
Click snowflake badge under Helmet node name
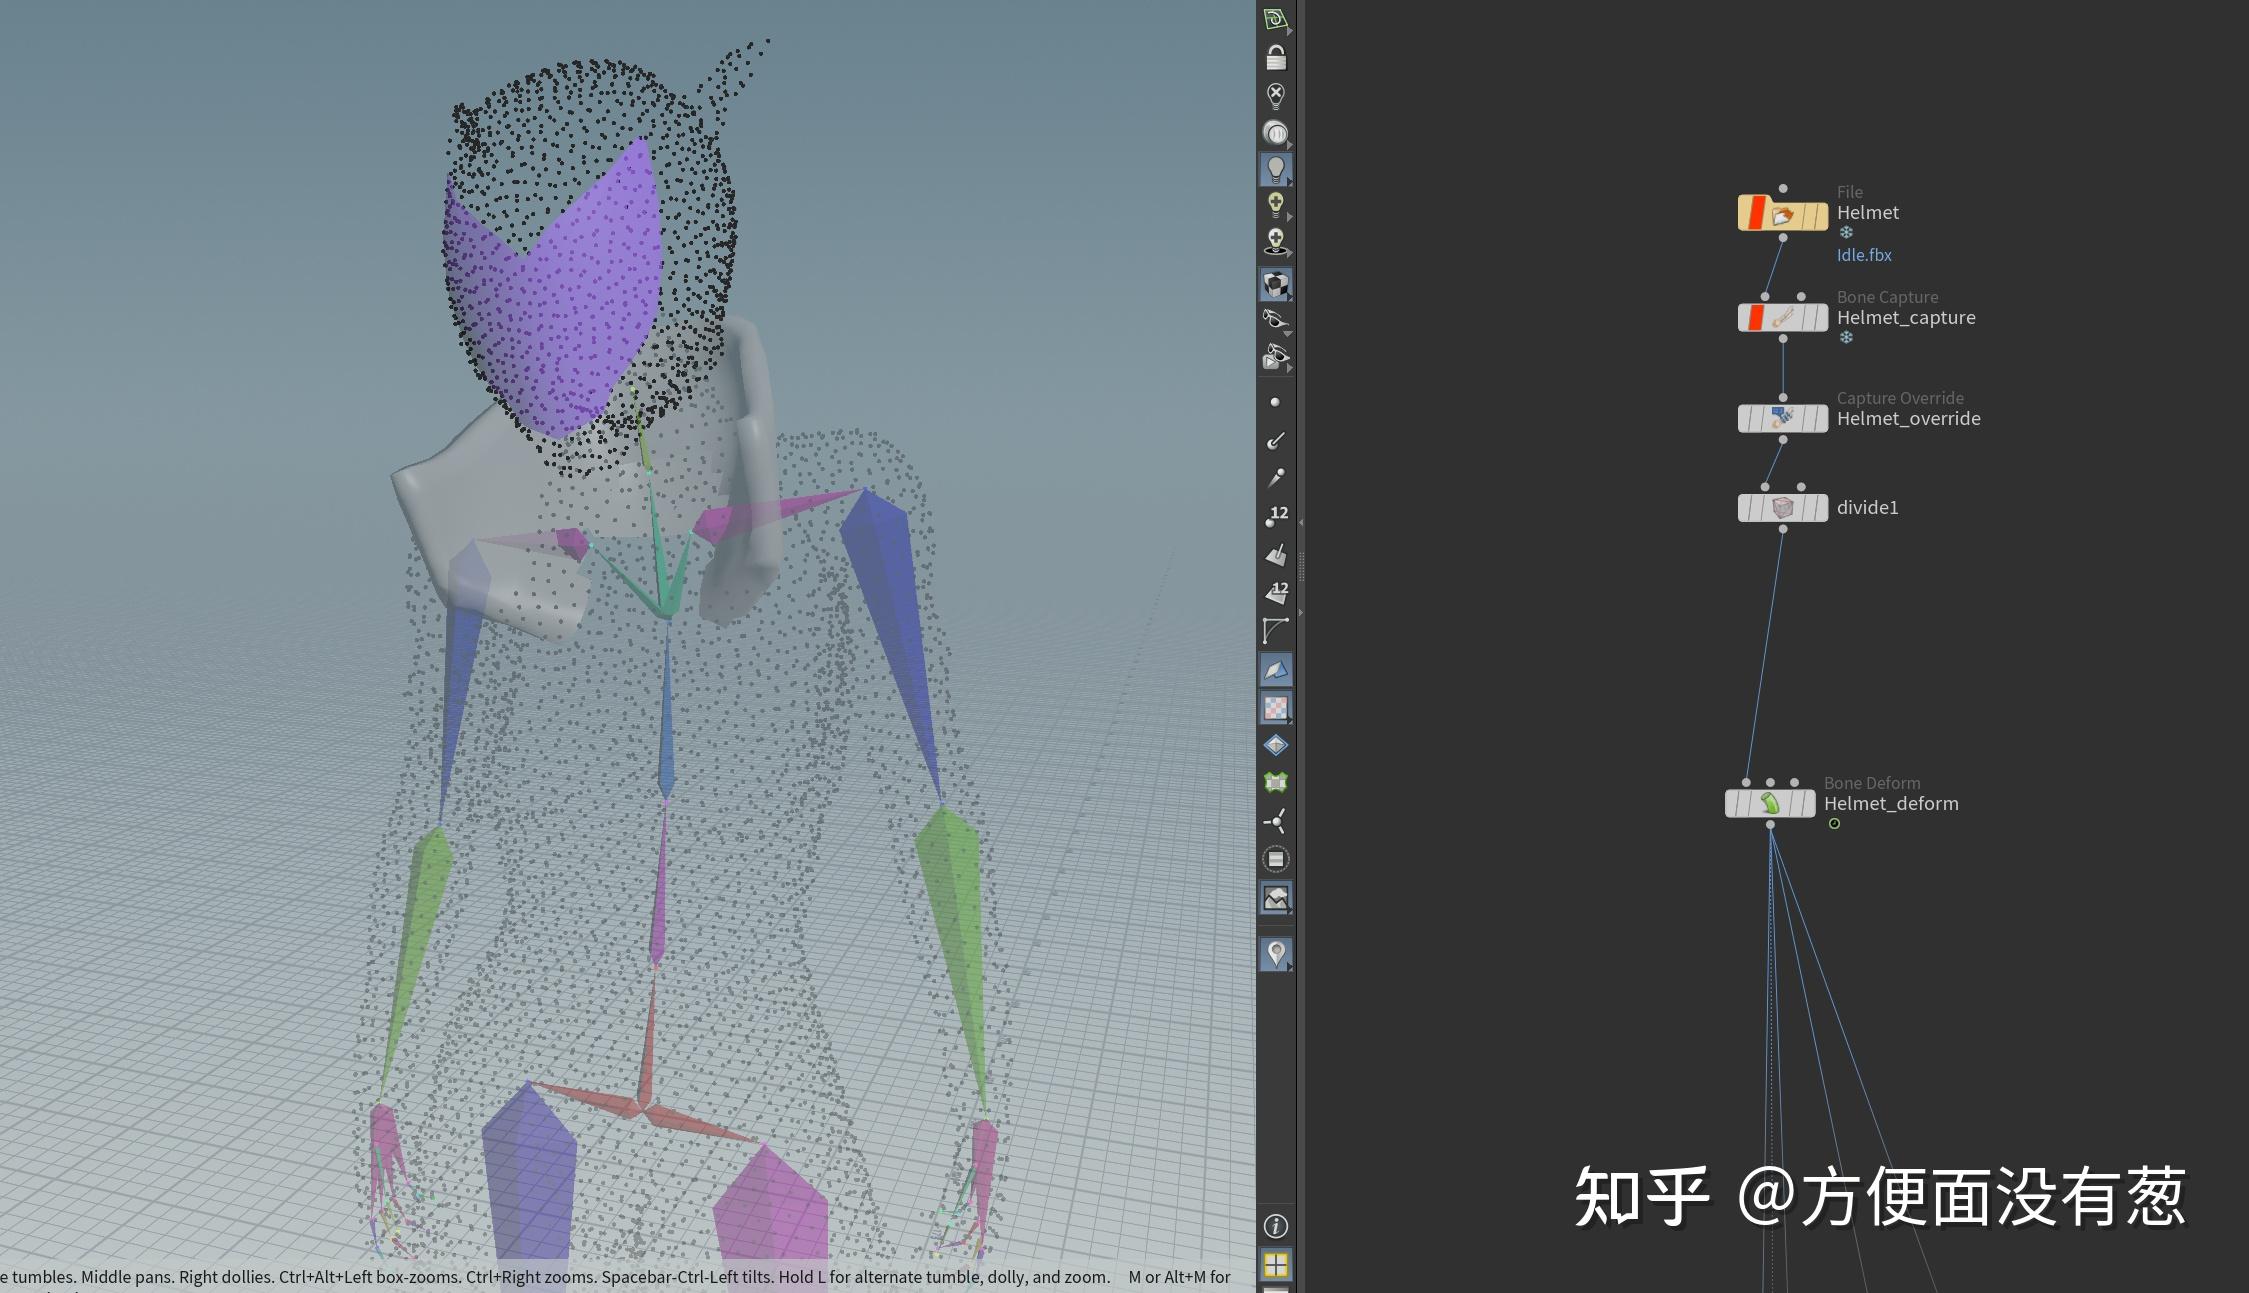point(1846,232)
